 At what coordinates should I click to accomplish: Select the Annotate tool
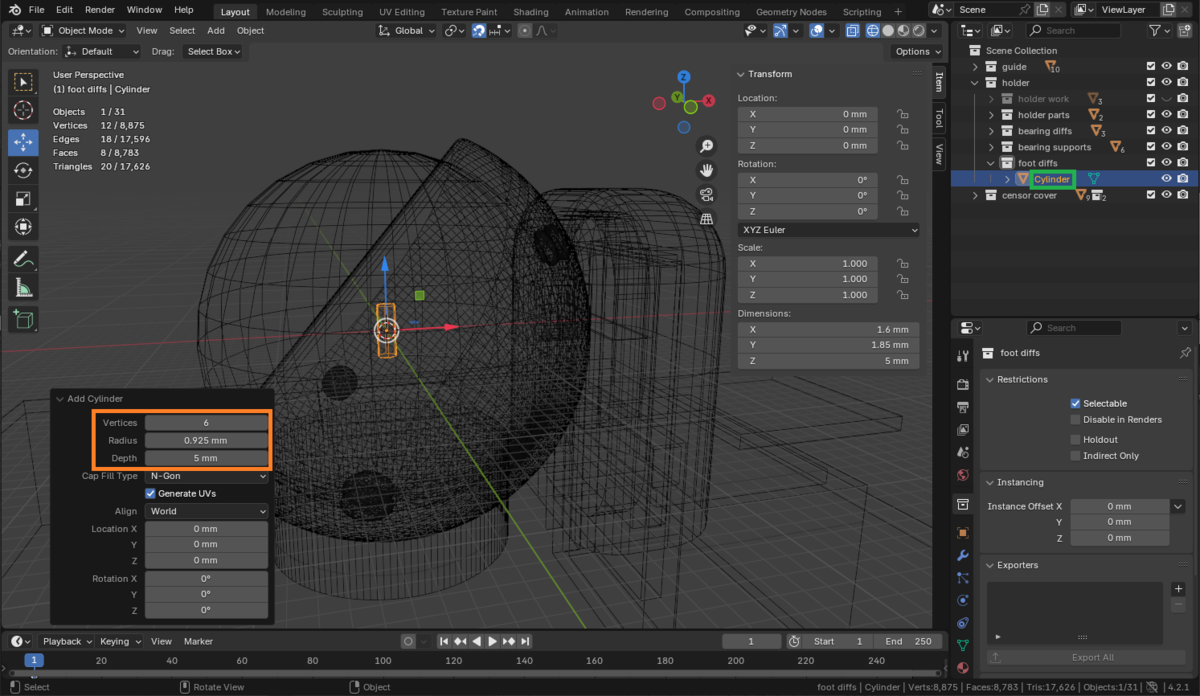24,259
